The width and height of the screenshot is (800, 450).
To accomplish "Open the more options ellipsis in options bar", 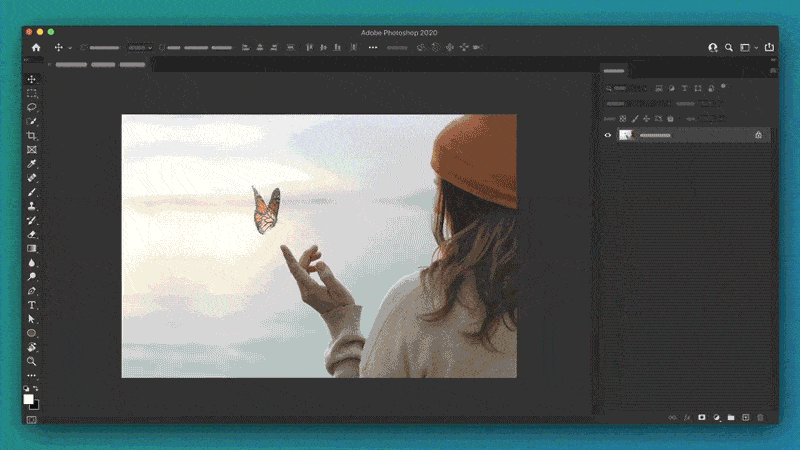I will point(373,47).
